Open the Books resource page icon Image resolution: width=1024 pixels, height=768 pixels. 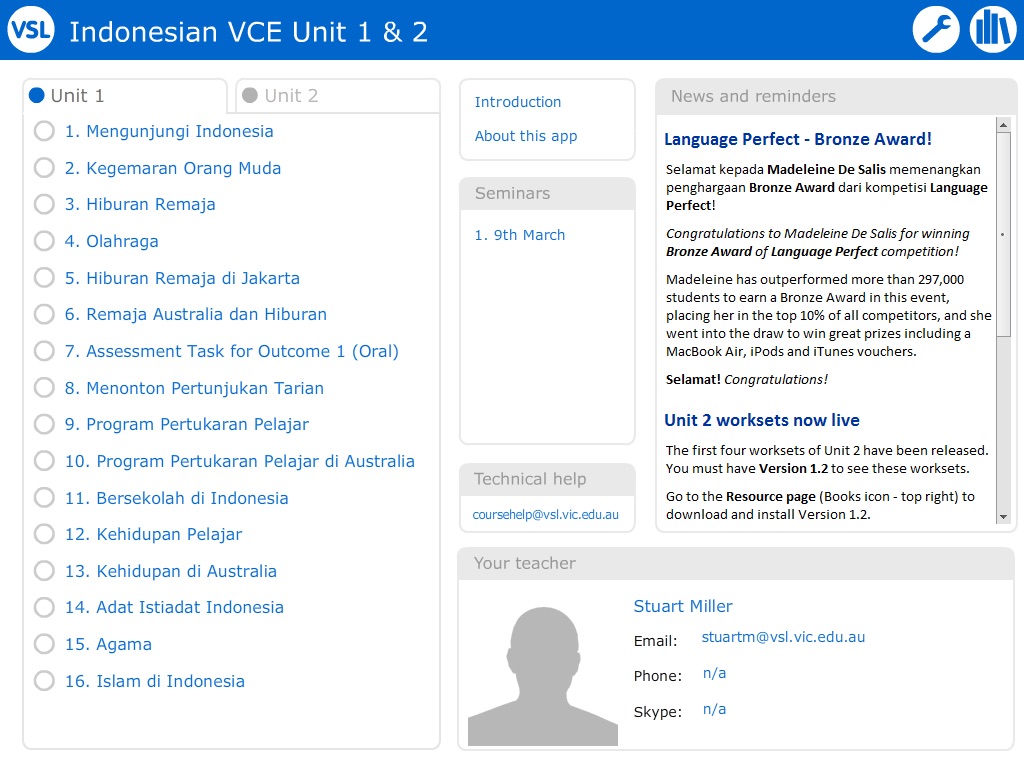pyautogui.click(x=993, y=29)
